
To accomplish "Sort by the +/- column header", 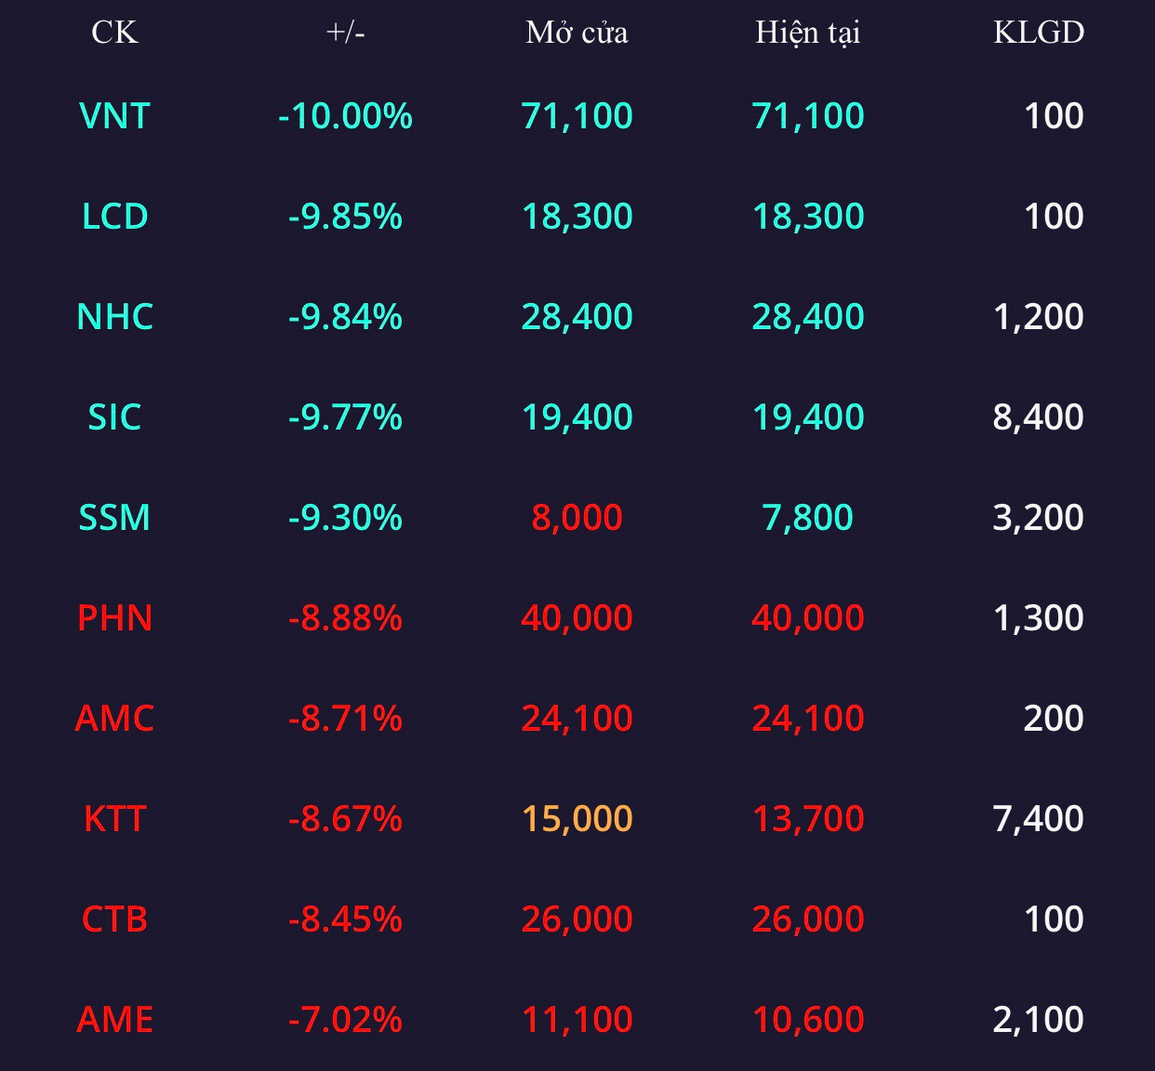I will click(x=345, y=32).
